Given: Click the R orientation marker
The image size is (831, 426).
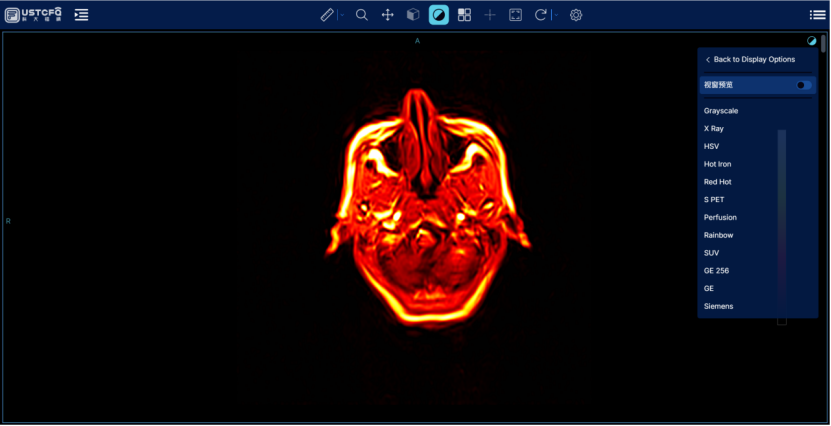Looking at the screenshot, I should pyautogui.click(x=8, y=221).
